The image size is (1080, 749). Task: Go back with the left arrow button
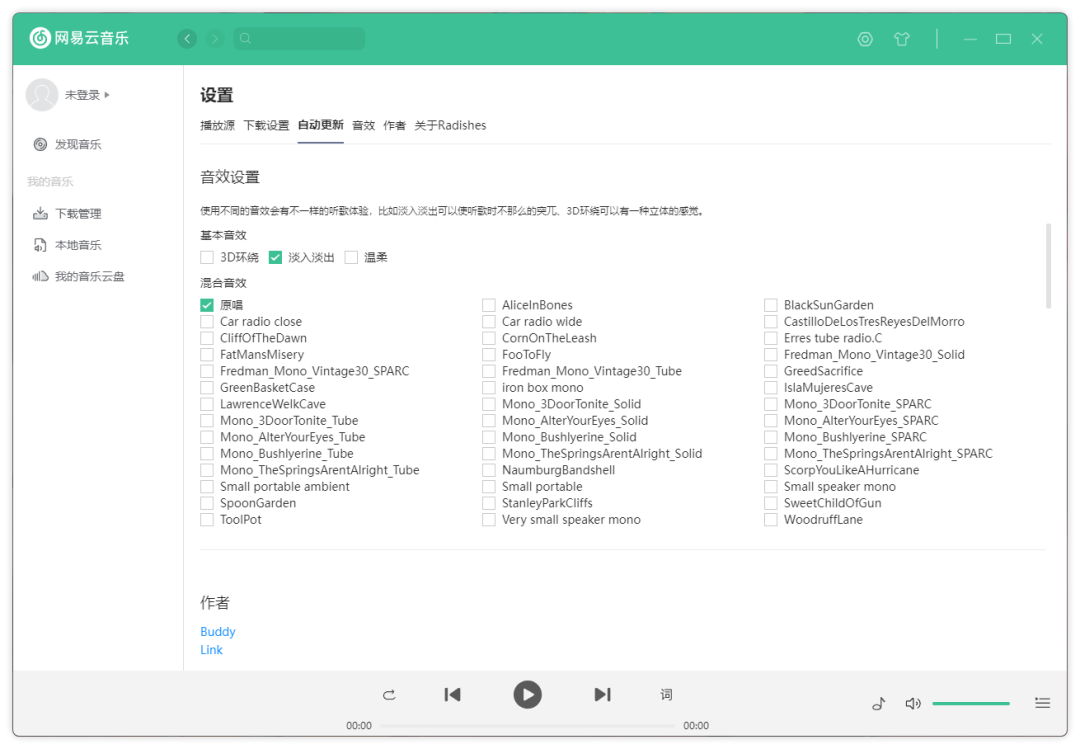tap(187, 39)
